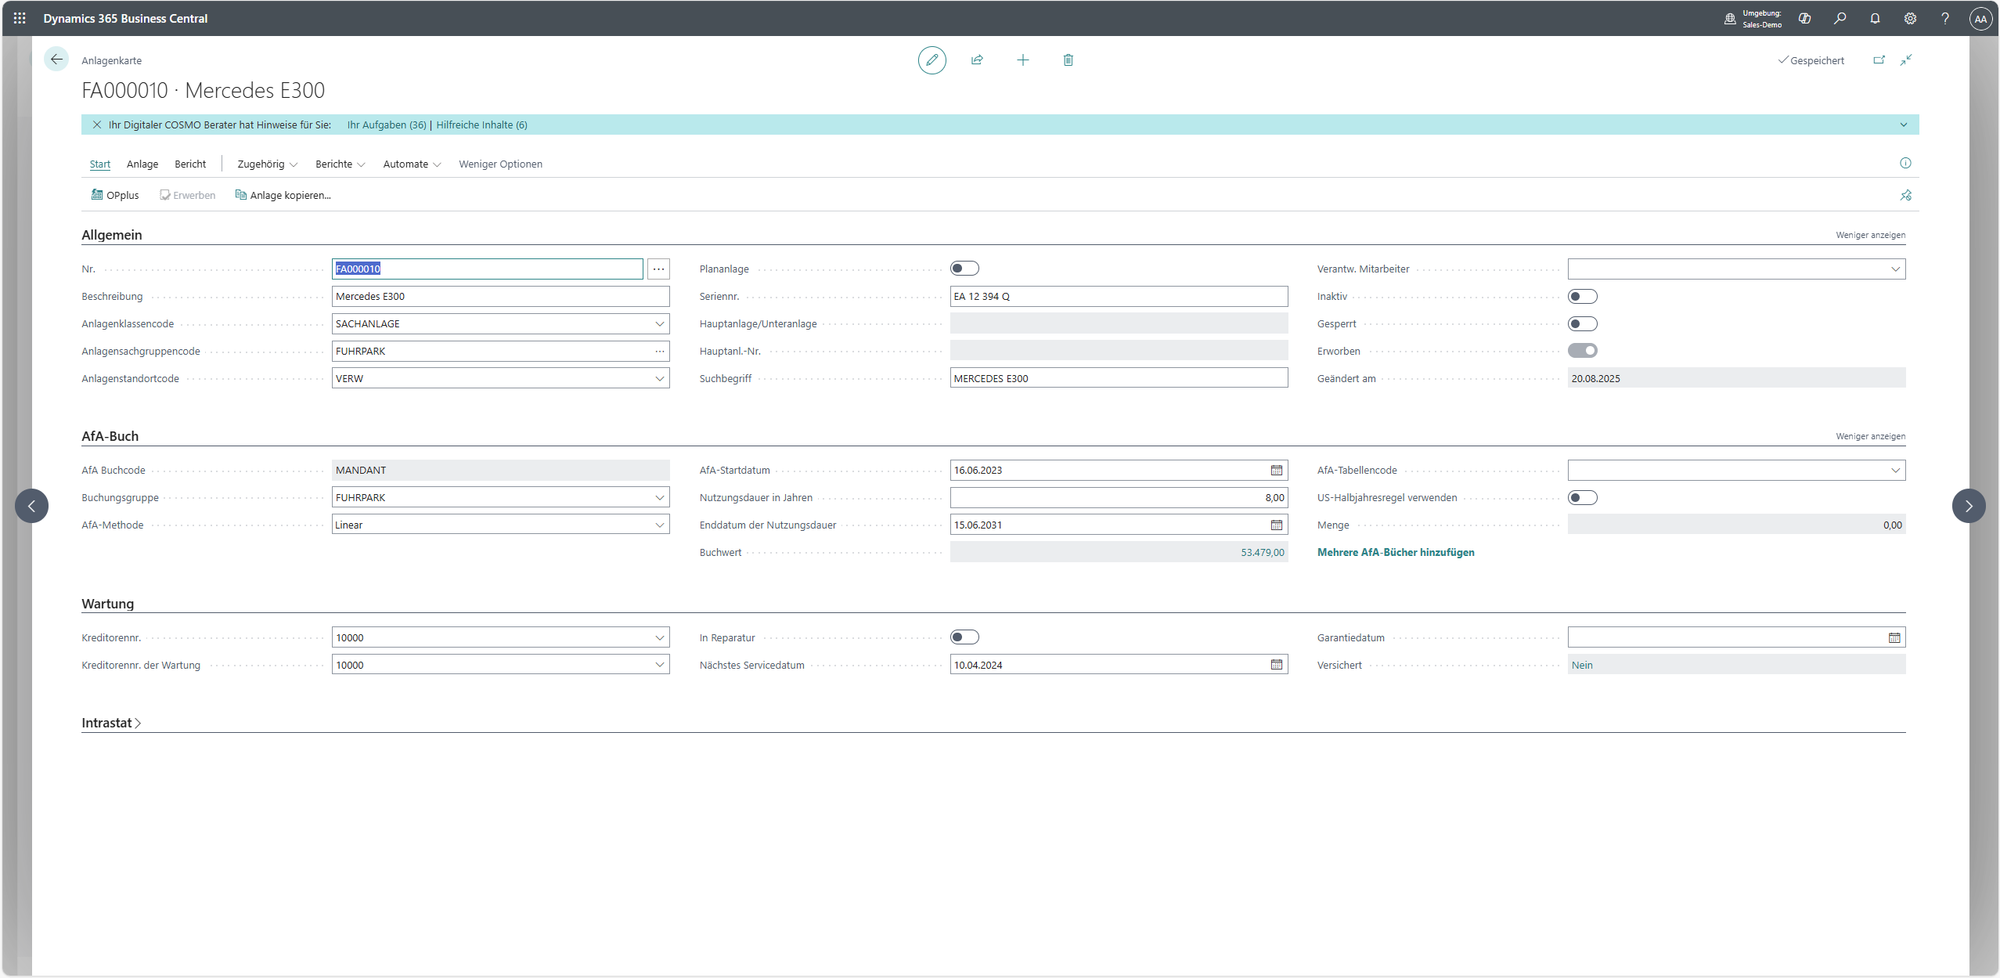The height and width of the screenshot is (978, 2000).
Task: Expand the Anlagenklassencode dropdown
Action: [659, 324]
